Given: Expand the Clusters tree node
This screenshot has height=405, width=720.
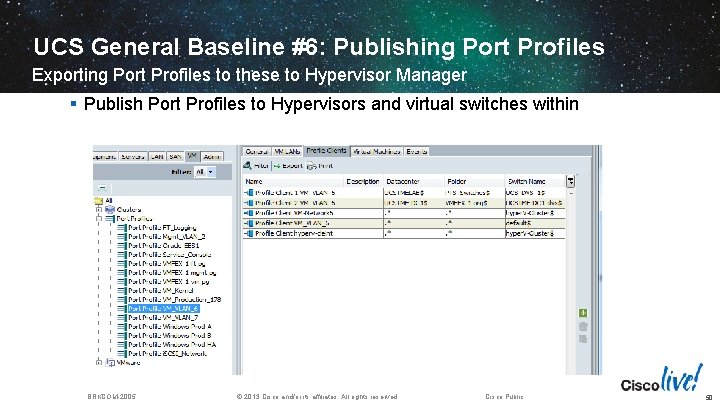Looking at the screenshot, I should pyautogui.click(x=99, y=209).
